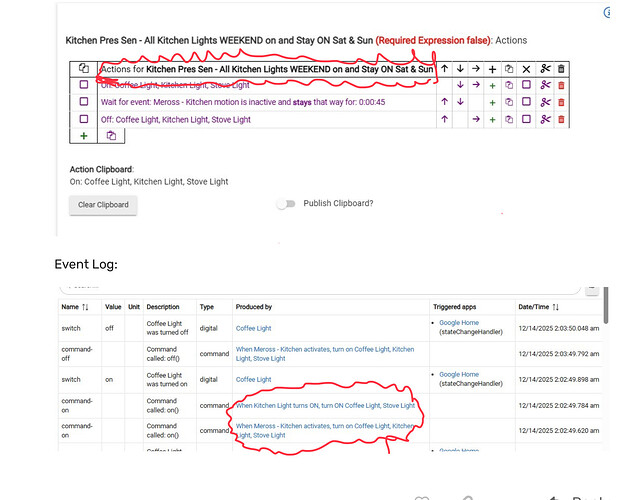Indent the 'Off: Coffee Light' action with right arrow
This screenshot has height=500, width=638.
click(x=476, y=119)
